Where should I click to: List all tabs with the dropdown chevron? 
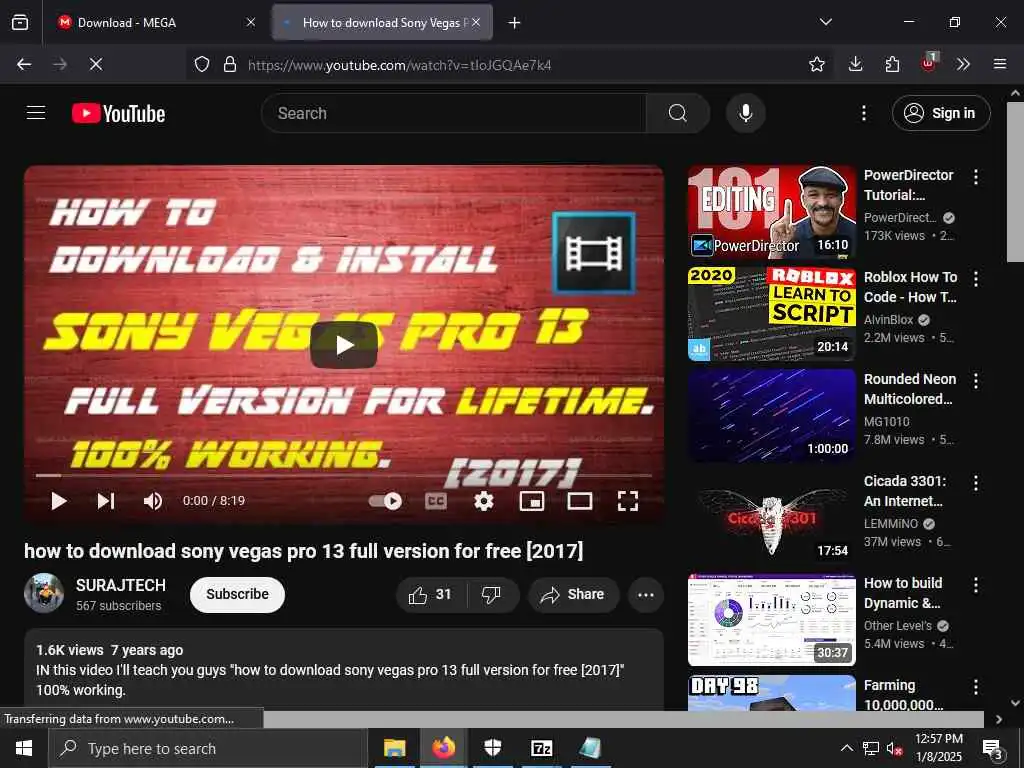(825, 22)
